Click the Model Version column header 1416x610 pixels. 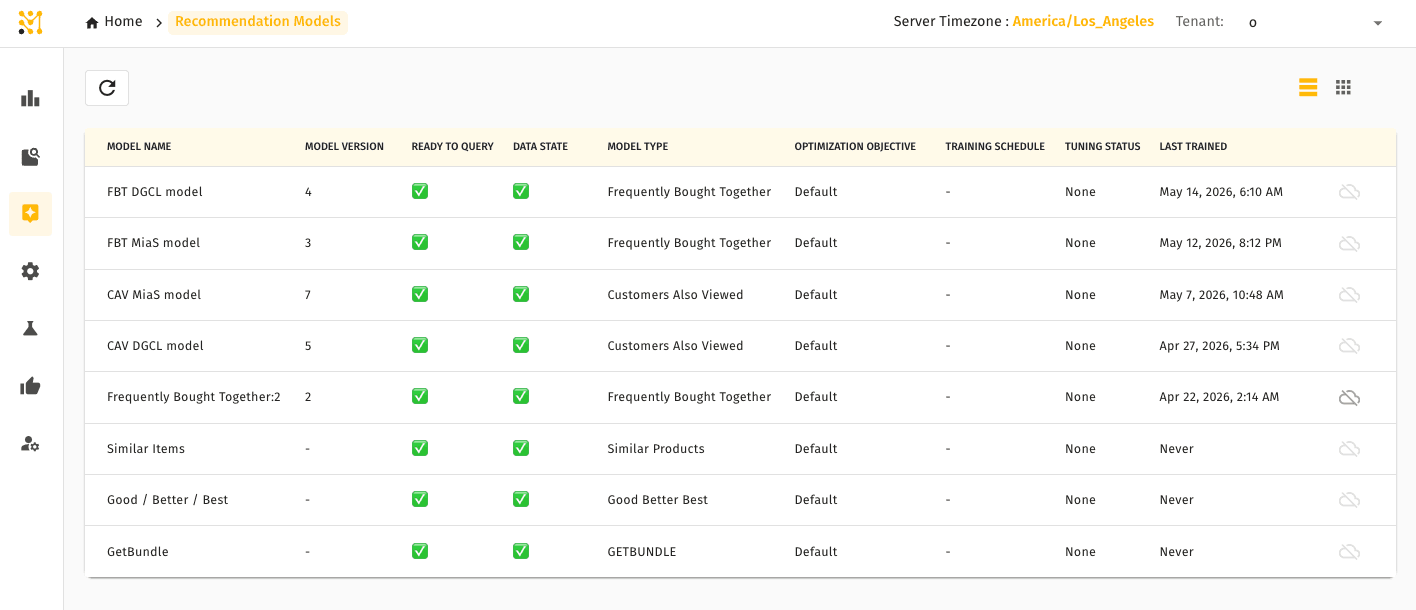point(344,147)
